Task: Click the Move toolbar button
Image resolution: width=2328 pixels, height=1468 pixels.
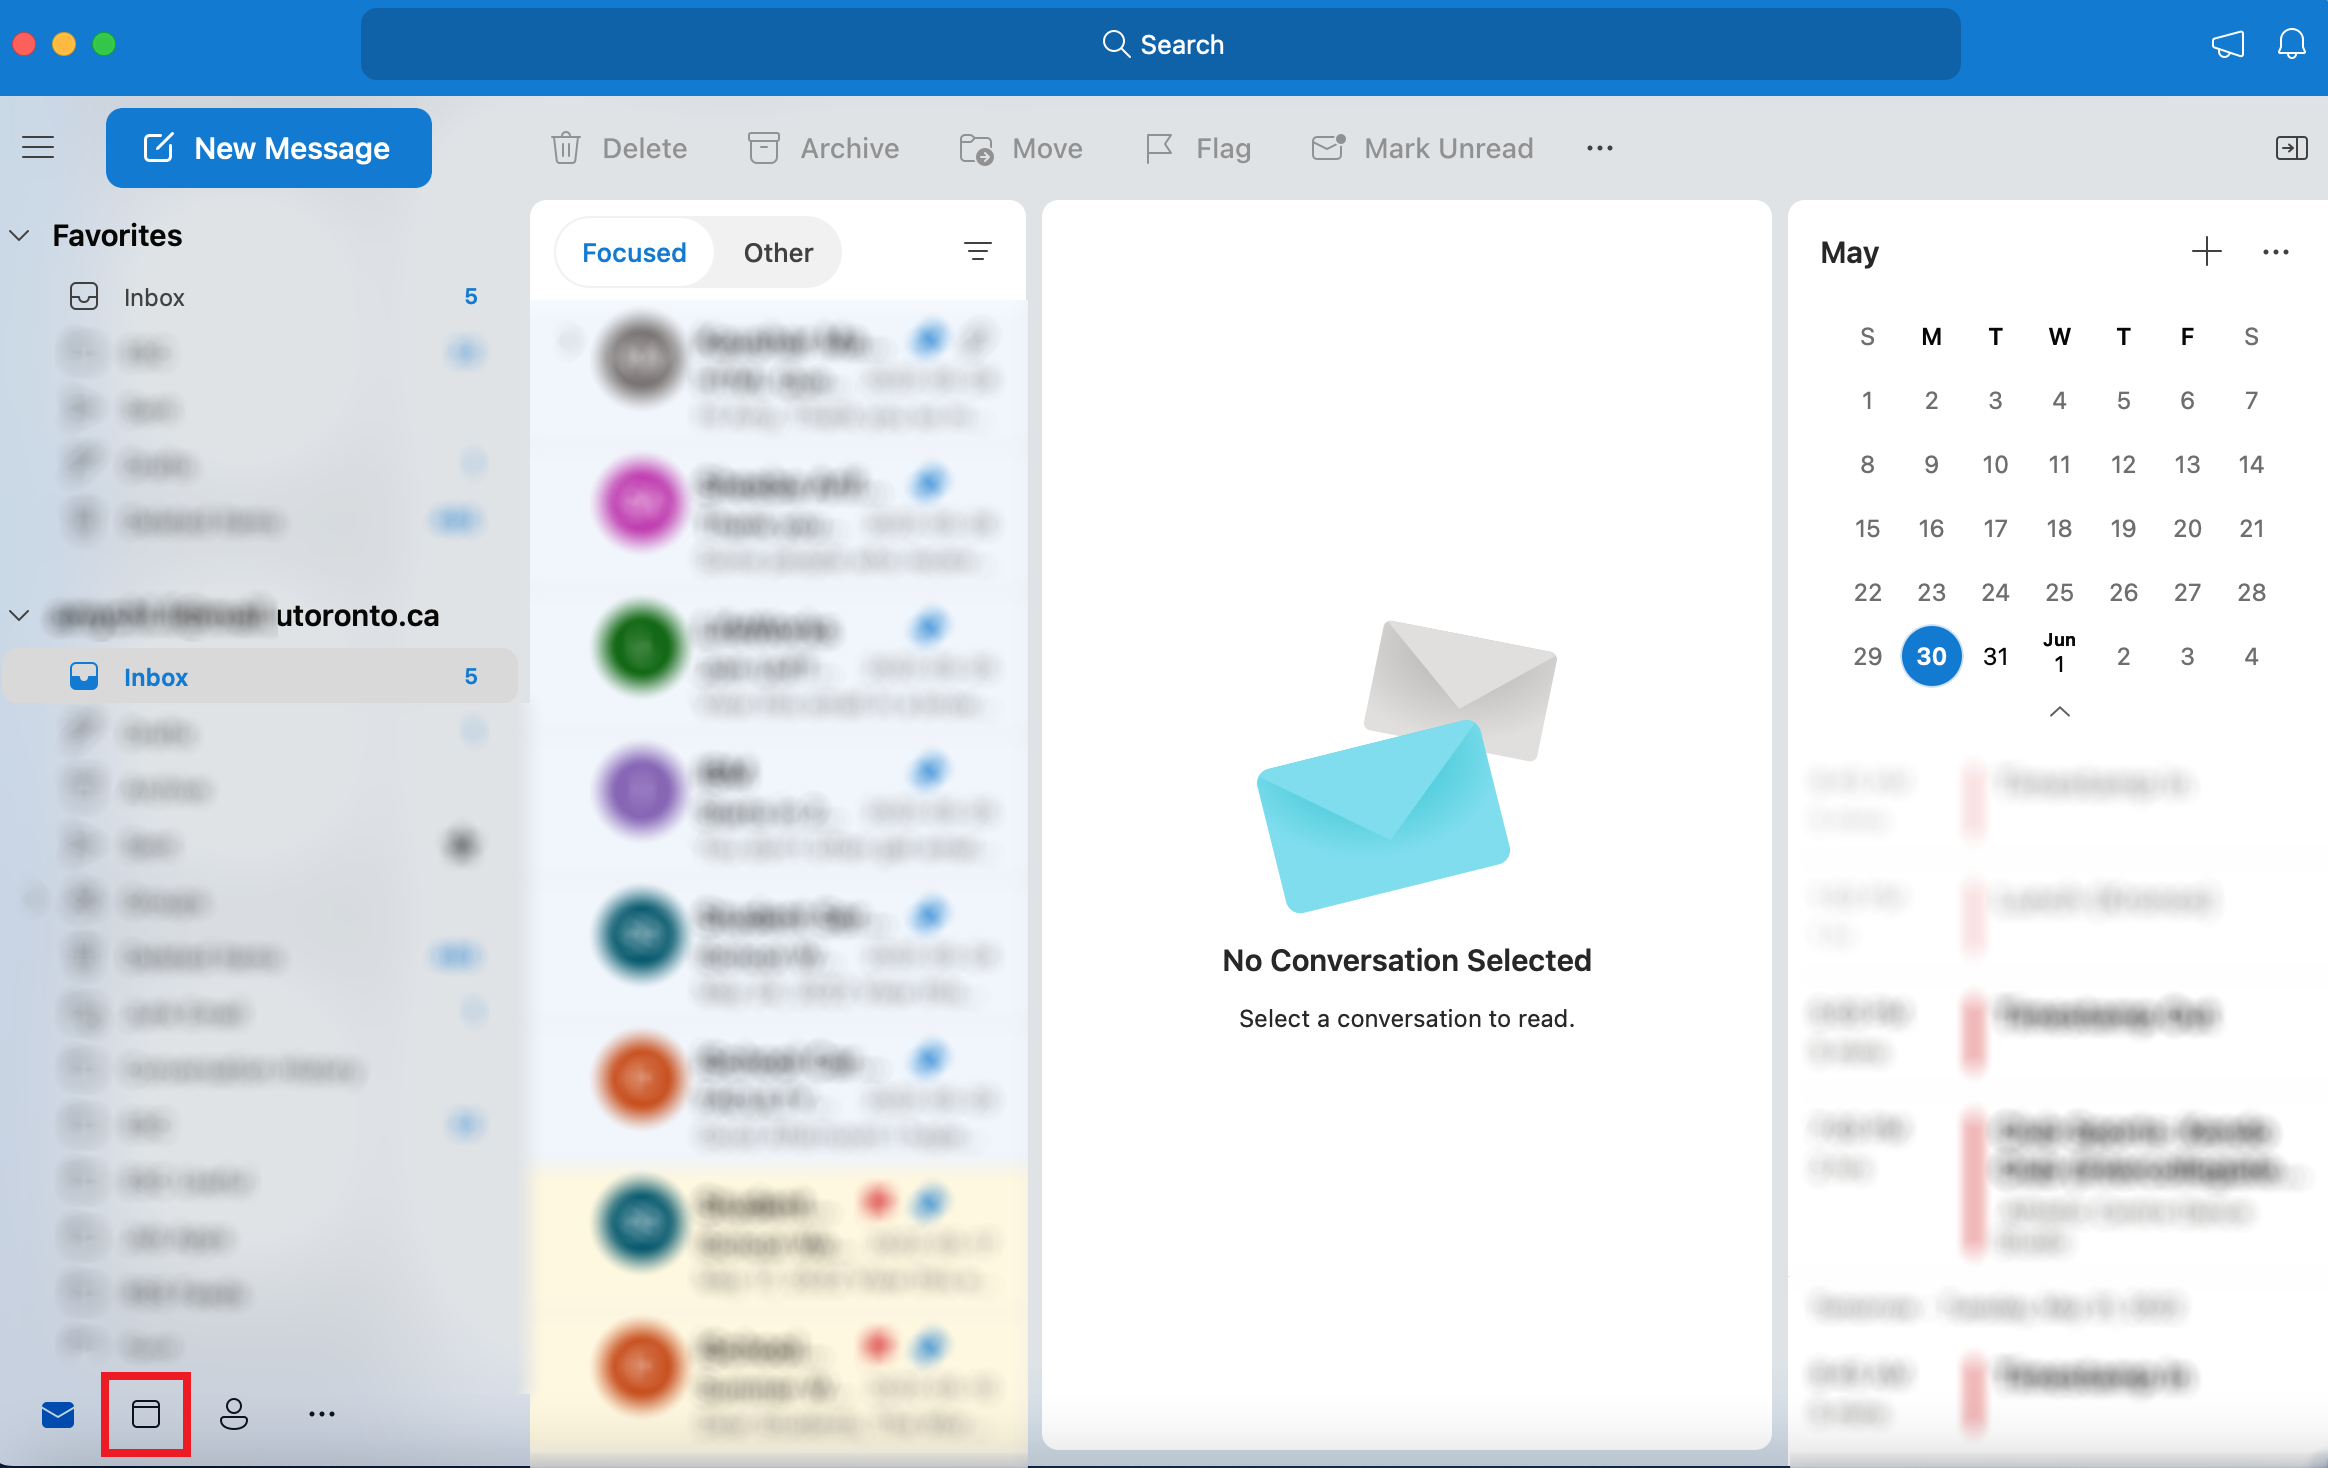Action: pos(1021,147)
